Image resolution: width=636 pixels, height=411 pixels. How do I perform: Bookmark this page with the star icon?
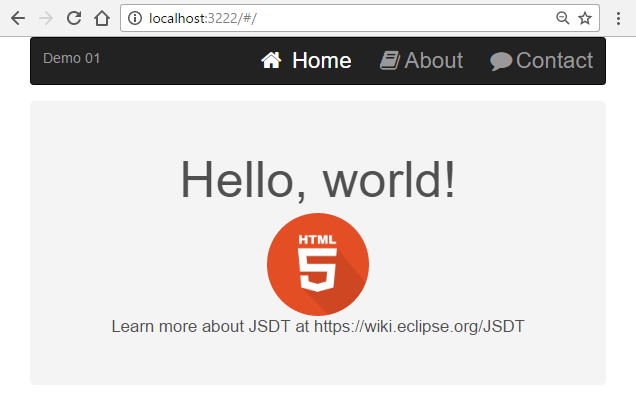click(x=585, y=18)
